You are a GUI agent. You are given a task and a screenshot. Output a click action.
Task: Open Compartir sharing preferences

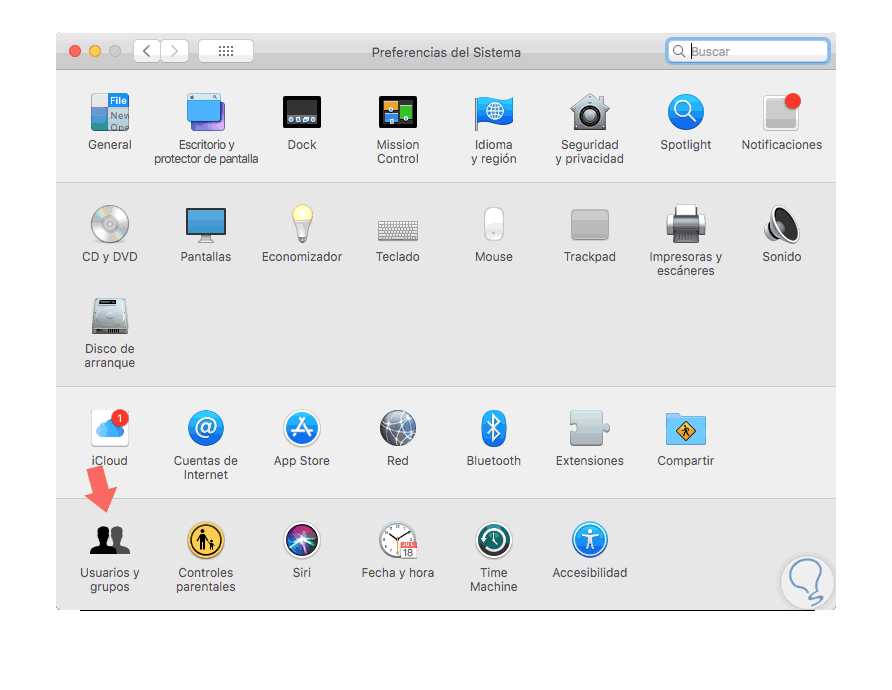coord(685,429)
